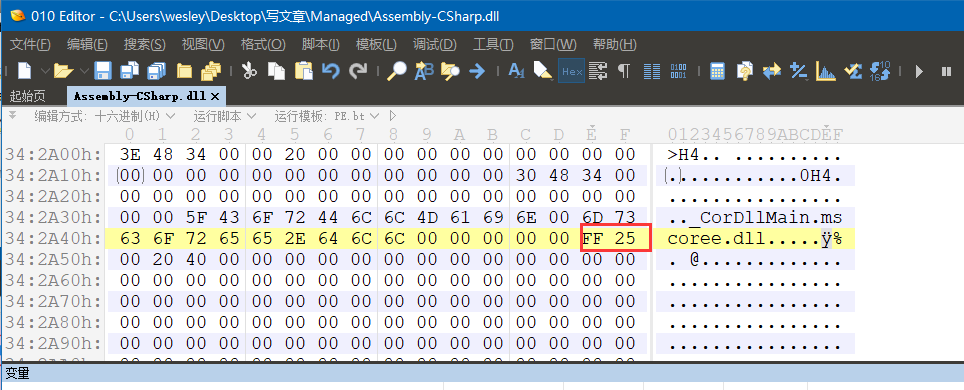Click byte 25 in row 34:2A40h
This screenshot has height=390, width=964.
[x=625, y=238]
